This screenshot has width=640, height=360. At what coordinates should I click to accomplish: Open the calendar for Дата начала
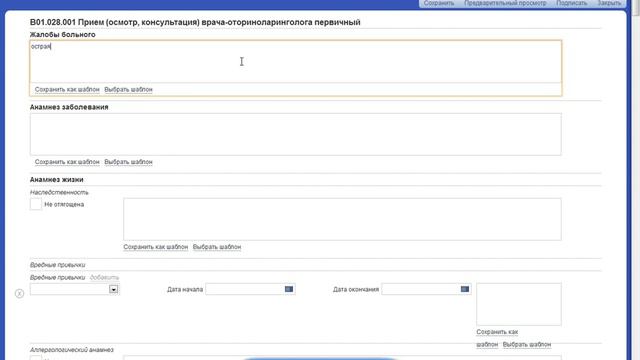point(289,289)
